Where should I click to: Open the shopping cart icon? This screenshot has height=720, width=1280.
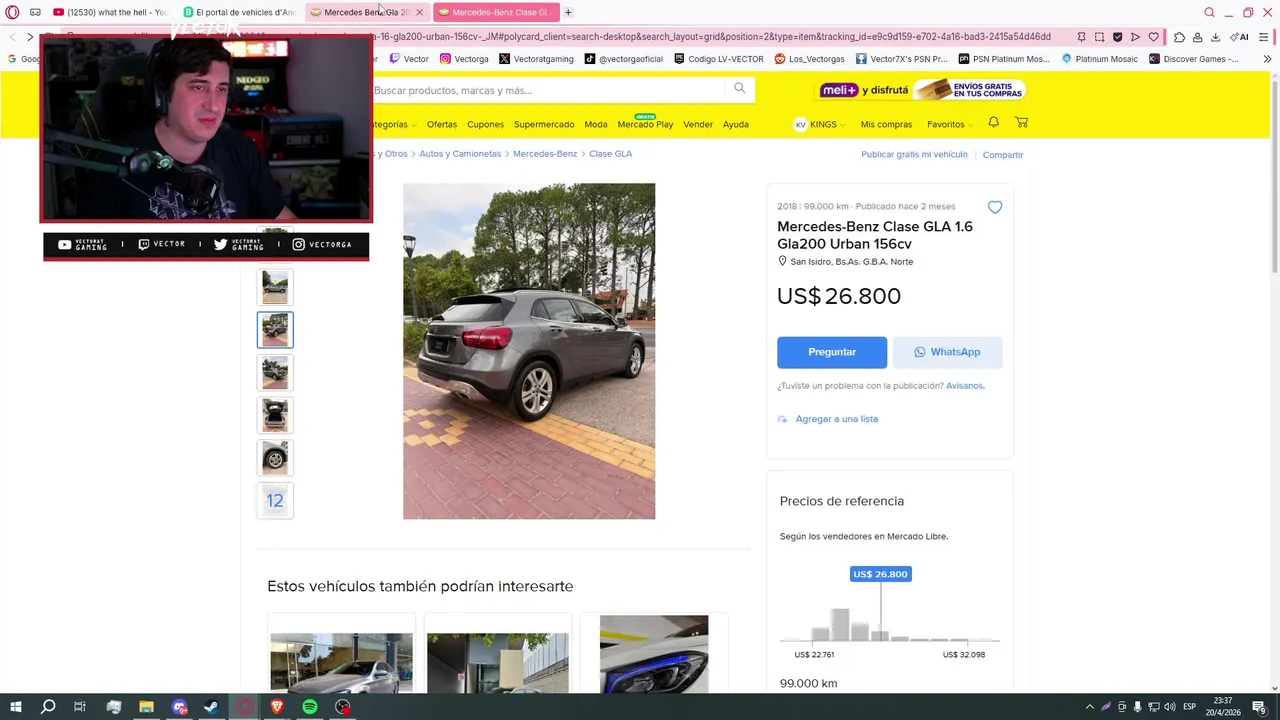coord(1021,122)
